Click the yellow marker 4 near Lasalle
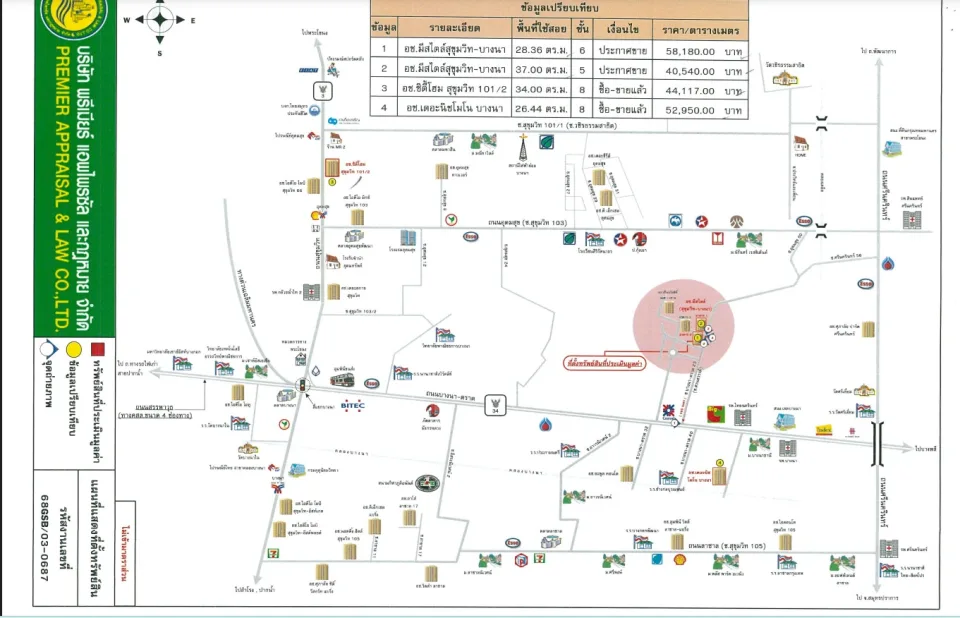 (x=720, y=464)
